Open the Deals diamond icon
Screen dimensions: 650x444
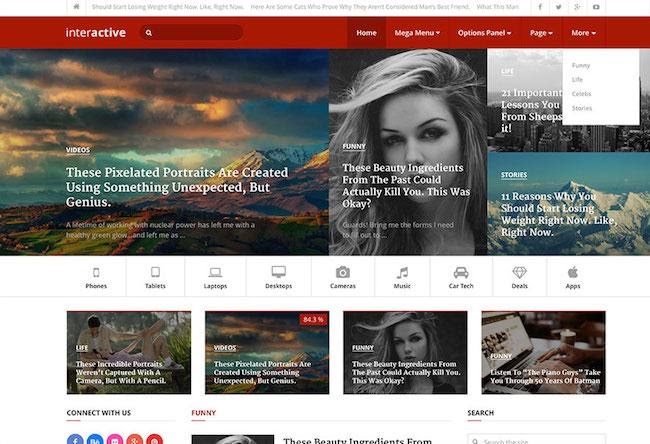tap(519, 272)
